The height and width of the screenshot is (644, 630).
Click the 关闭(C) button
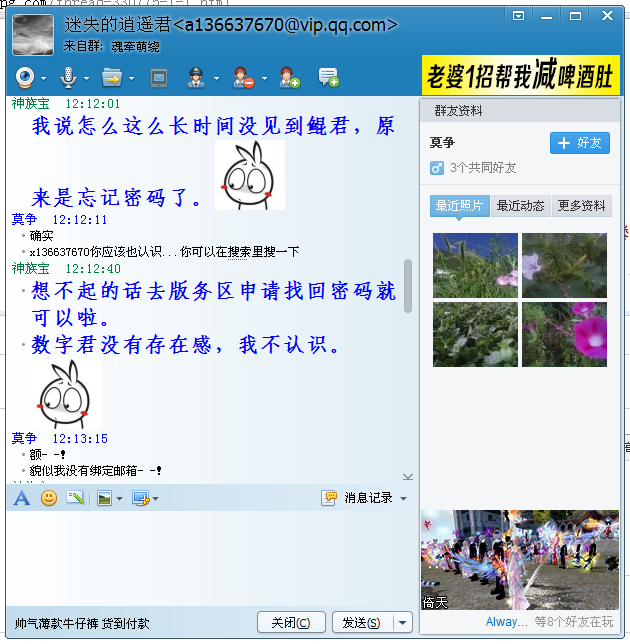point(291,623)
